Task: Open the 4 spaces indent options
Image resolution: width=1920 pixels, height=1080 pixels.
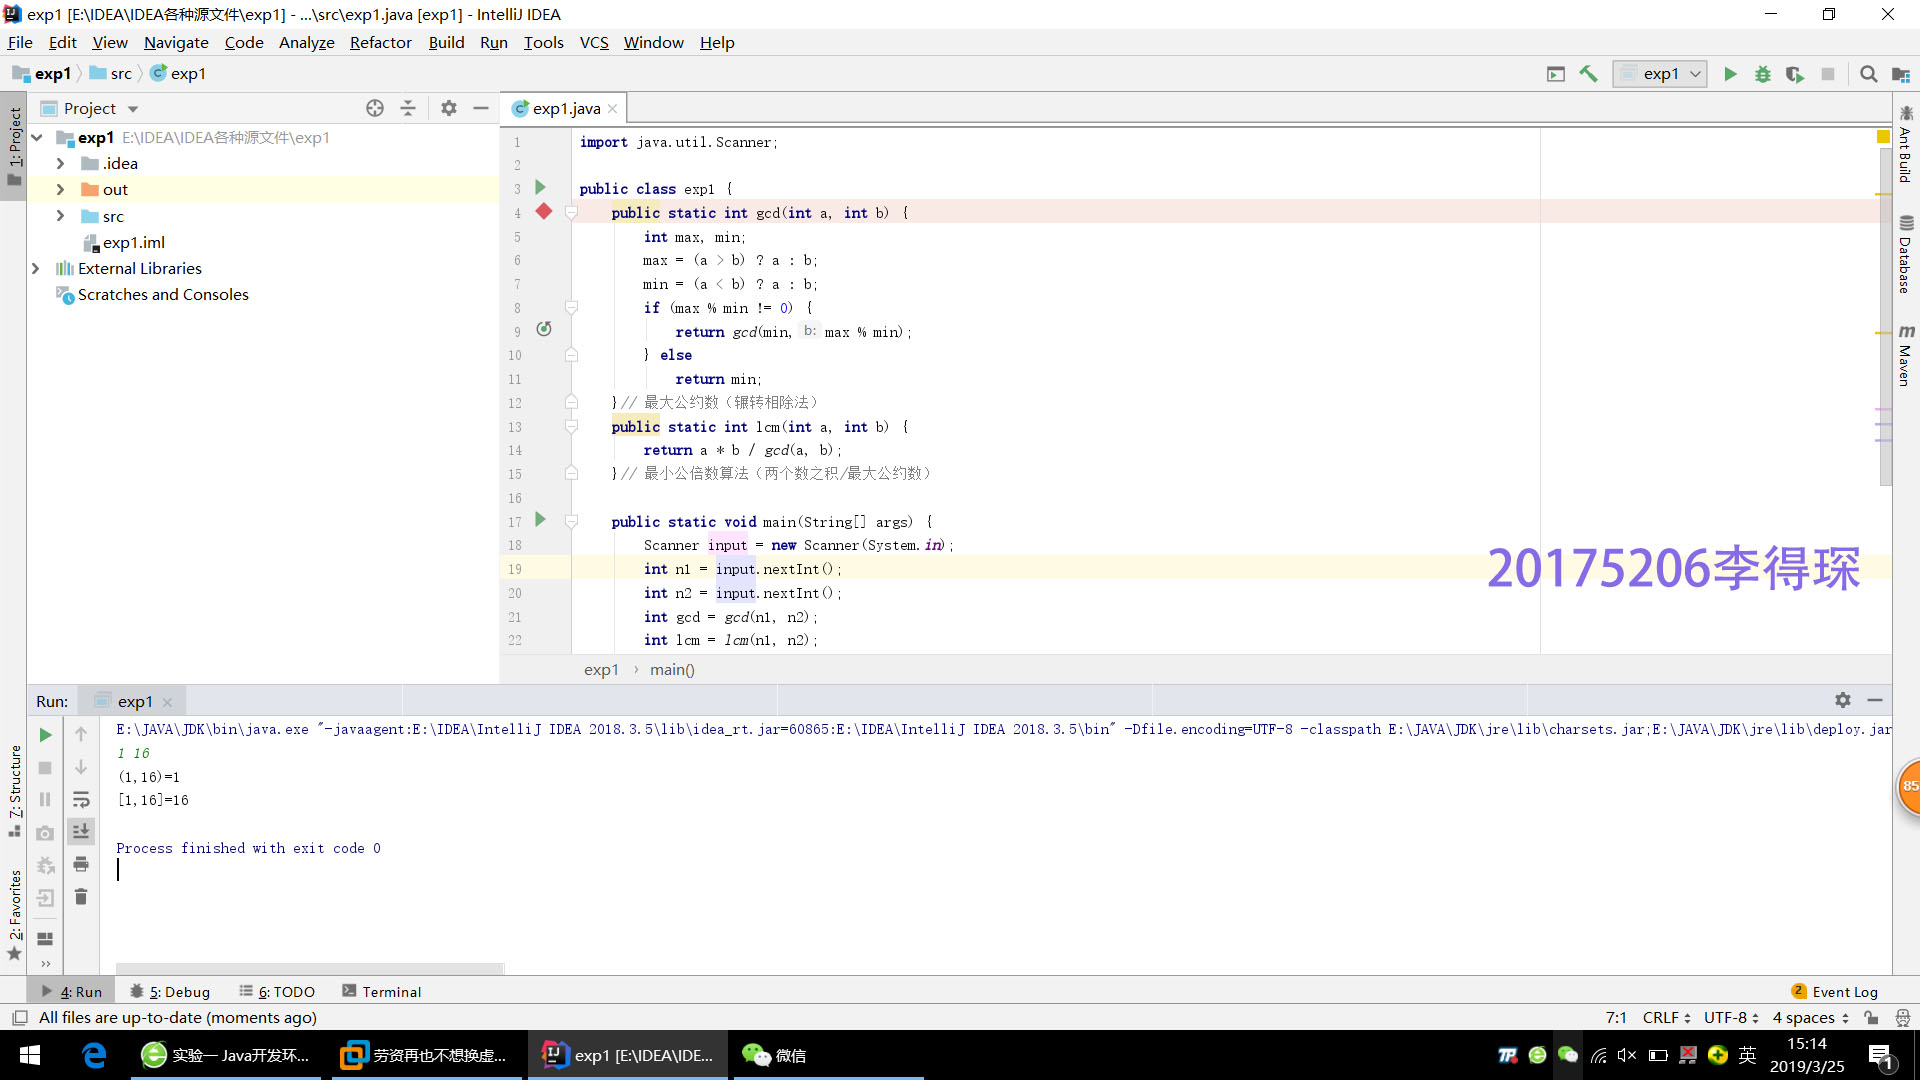Action: pyautogui.click(x=1811, y=1018)
